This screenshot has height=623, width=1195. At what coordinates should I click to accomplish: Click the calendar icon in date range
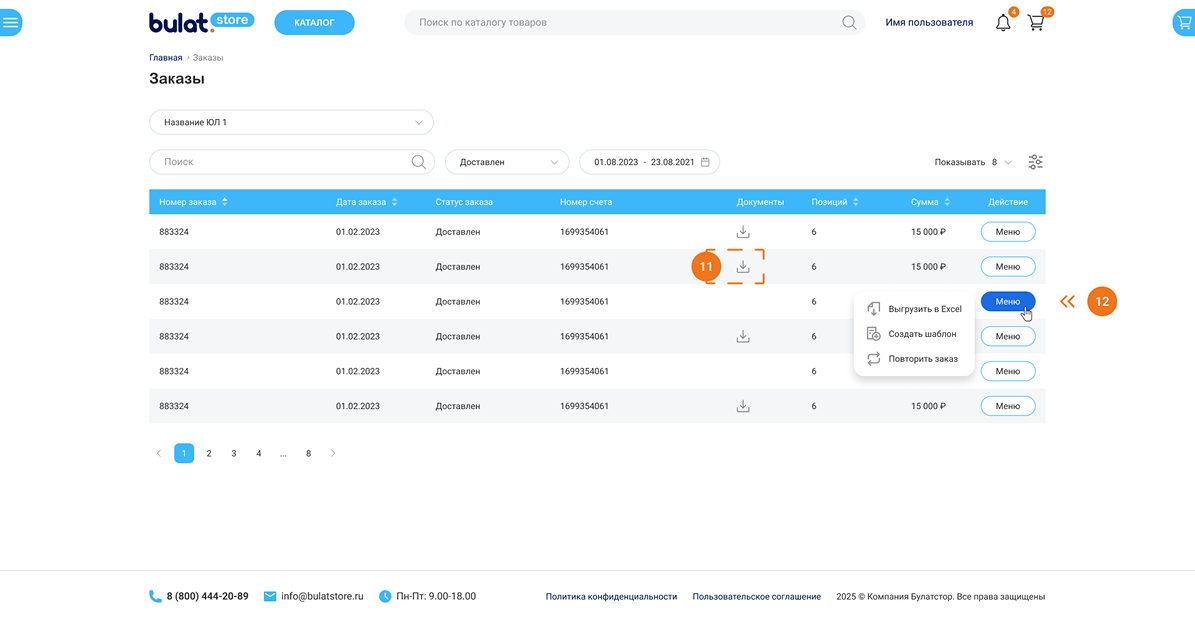[705, 162]
